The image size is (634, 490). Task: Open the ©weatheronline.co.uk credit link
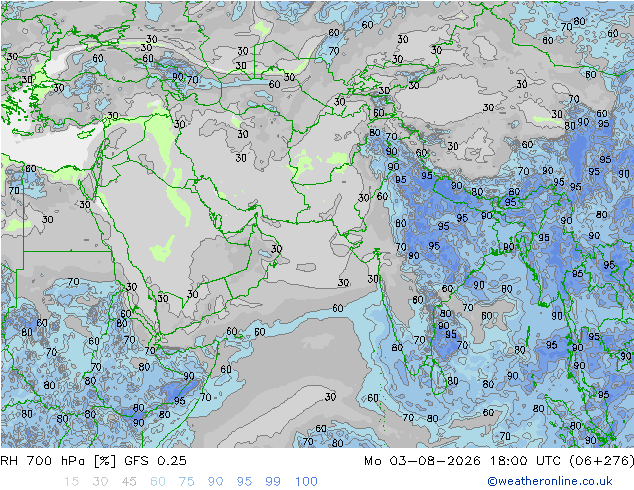[549, 481]
